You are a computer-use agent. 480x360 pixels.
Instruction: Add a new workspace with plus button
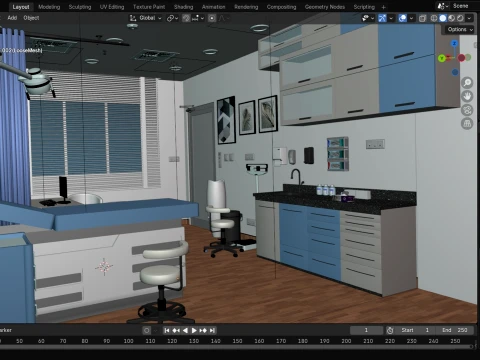point(384,7)
